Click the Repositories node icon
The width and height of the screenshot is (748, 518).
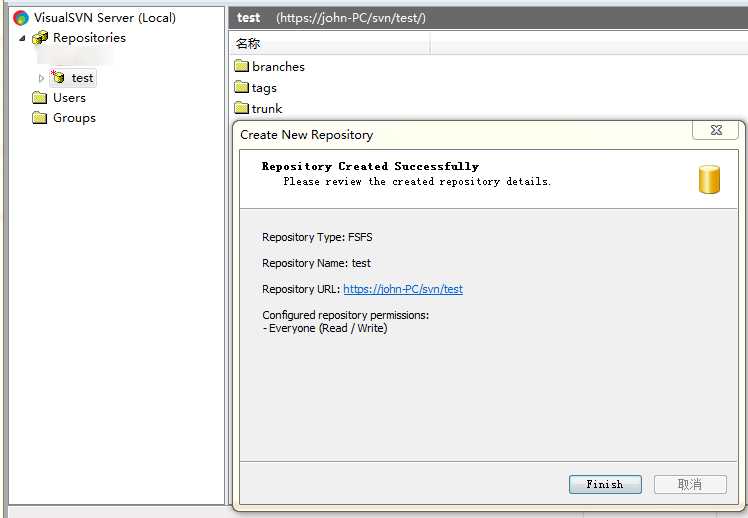pos(40,38)
